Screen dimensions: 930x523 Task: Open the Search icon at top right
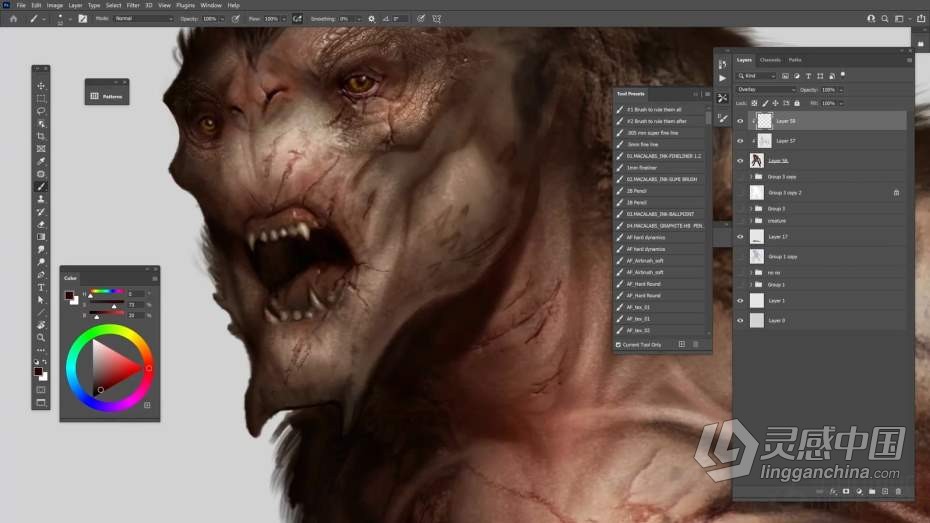point(885,19)
